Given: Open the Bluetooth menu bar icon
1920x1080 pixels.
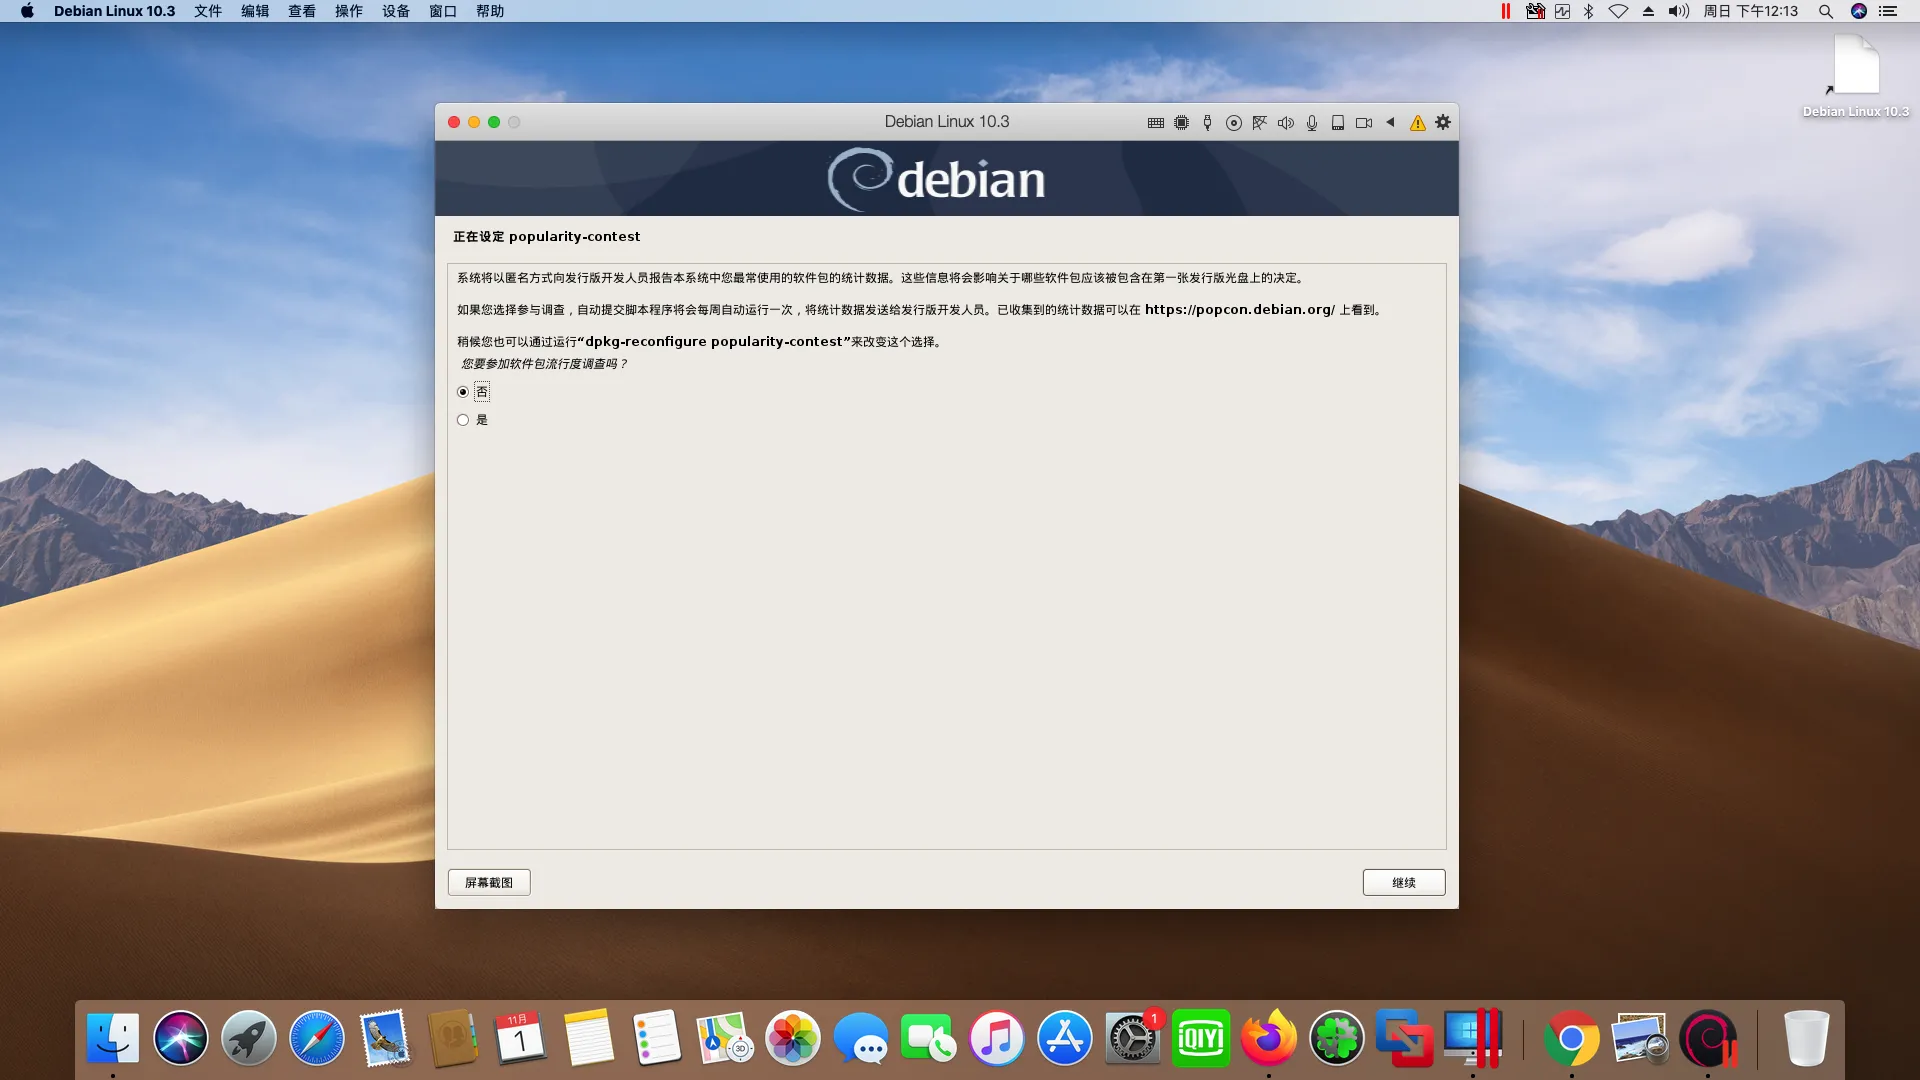Looking at the screenshot, I should (x=1589, y=11).
